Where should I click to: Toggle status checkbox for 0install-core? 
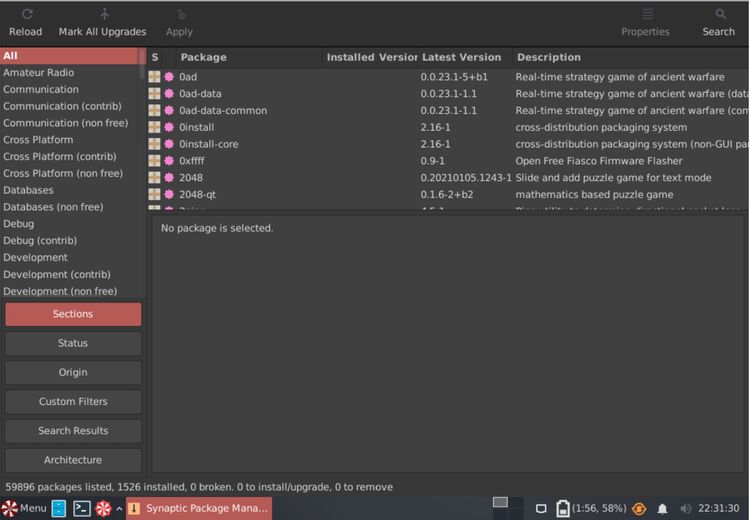coord(154,144)
